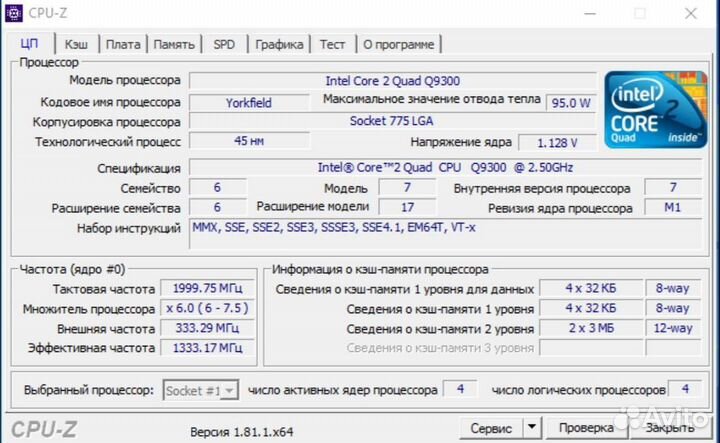Click the Intel Core 2 Quad logo

pyautogui.click(x=656, y=109)
